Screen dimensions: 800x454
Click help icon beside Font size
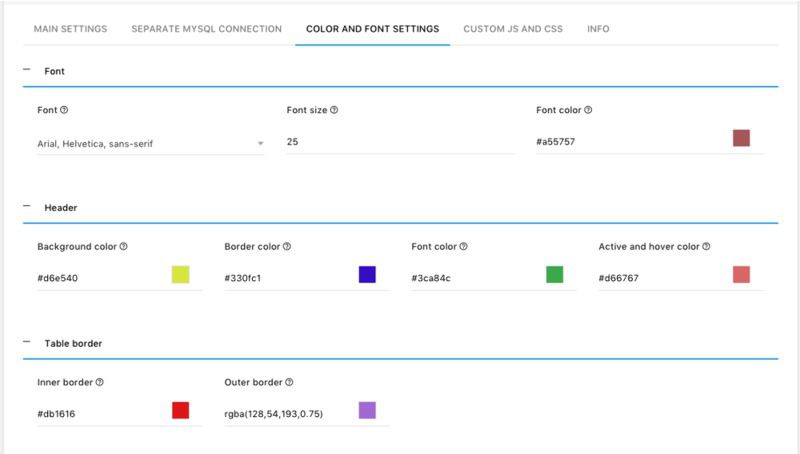pos(333,110)
